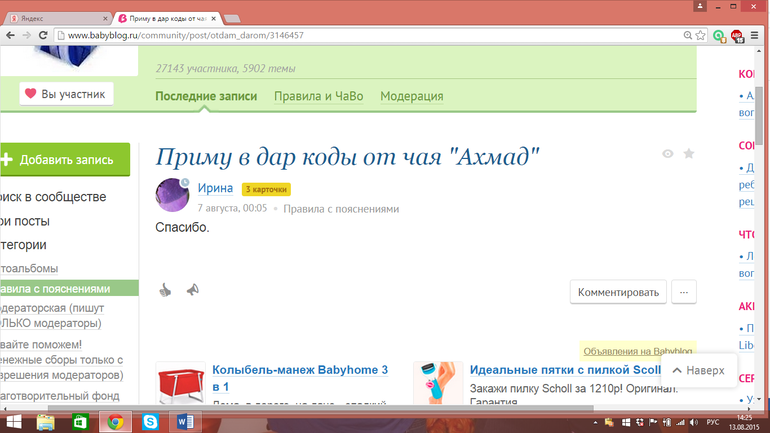Open Ирина's avatar picture
Image resolution: width=770 pixels, height=433 pixels.
pyautogui.click(x=172, y=195)
